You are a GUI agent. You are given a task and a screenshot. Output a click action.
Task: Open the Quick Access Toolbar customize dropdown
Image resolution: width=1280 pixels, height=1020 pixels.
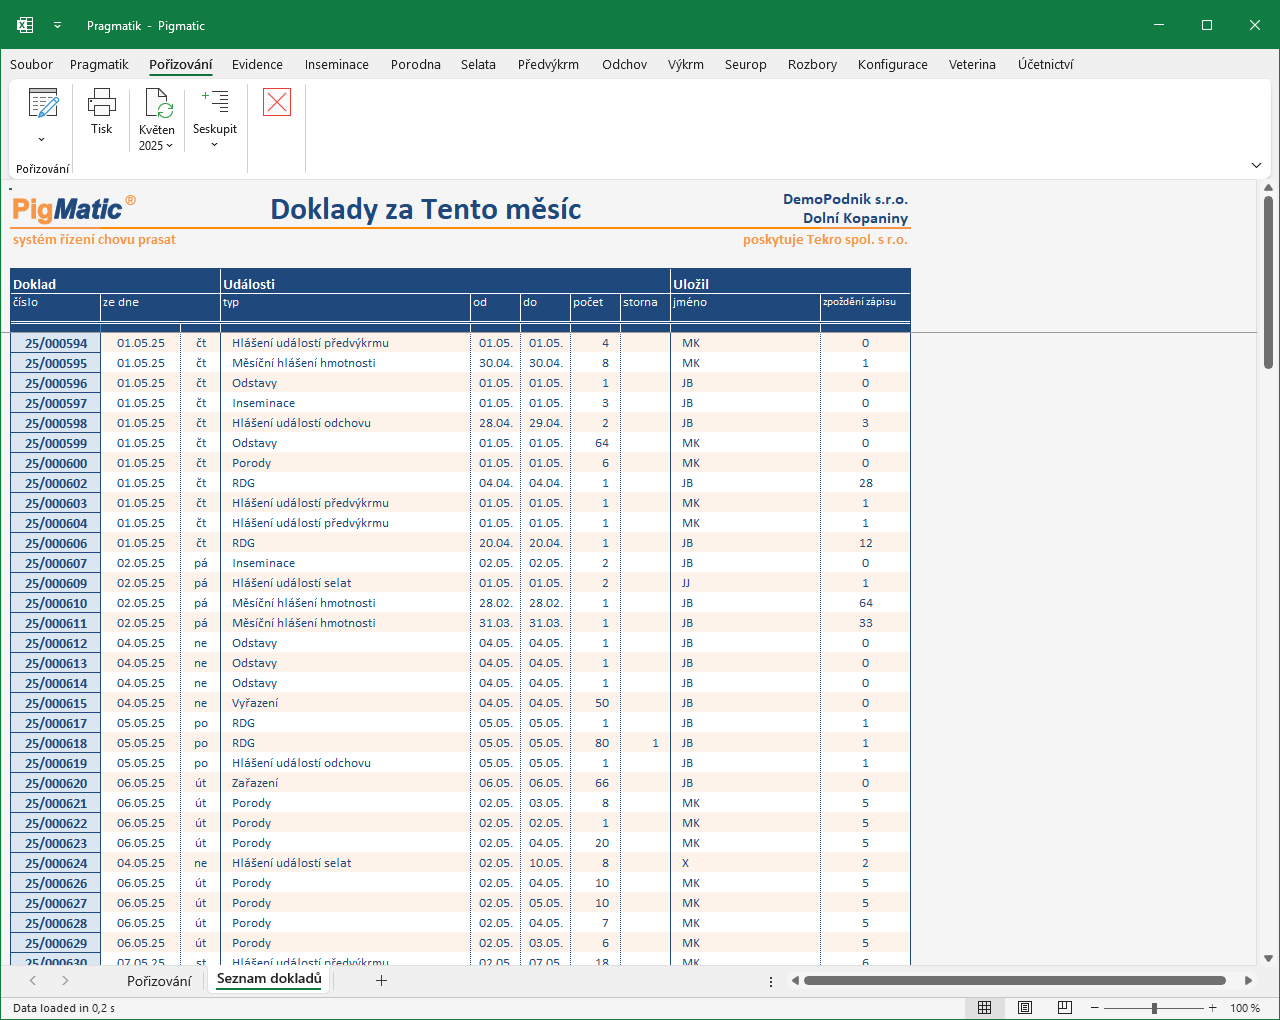coord(57,25)
